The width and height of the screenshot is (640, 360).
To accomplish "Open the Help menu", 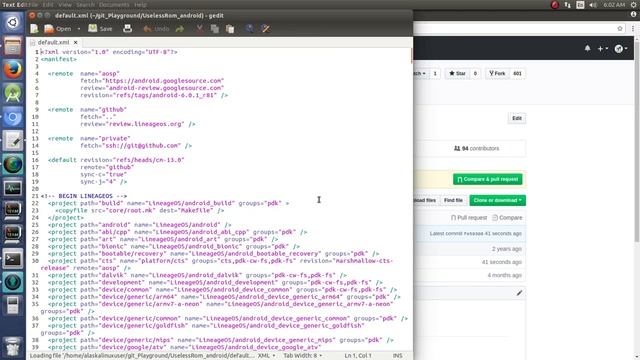I will (140, 4).
